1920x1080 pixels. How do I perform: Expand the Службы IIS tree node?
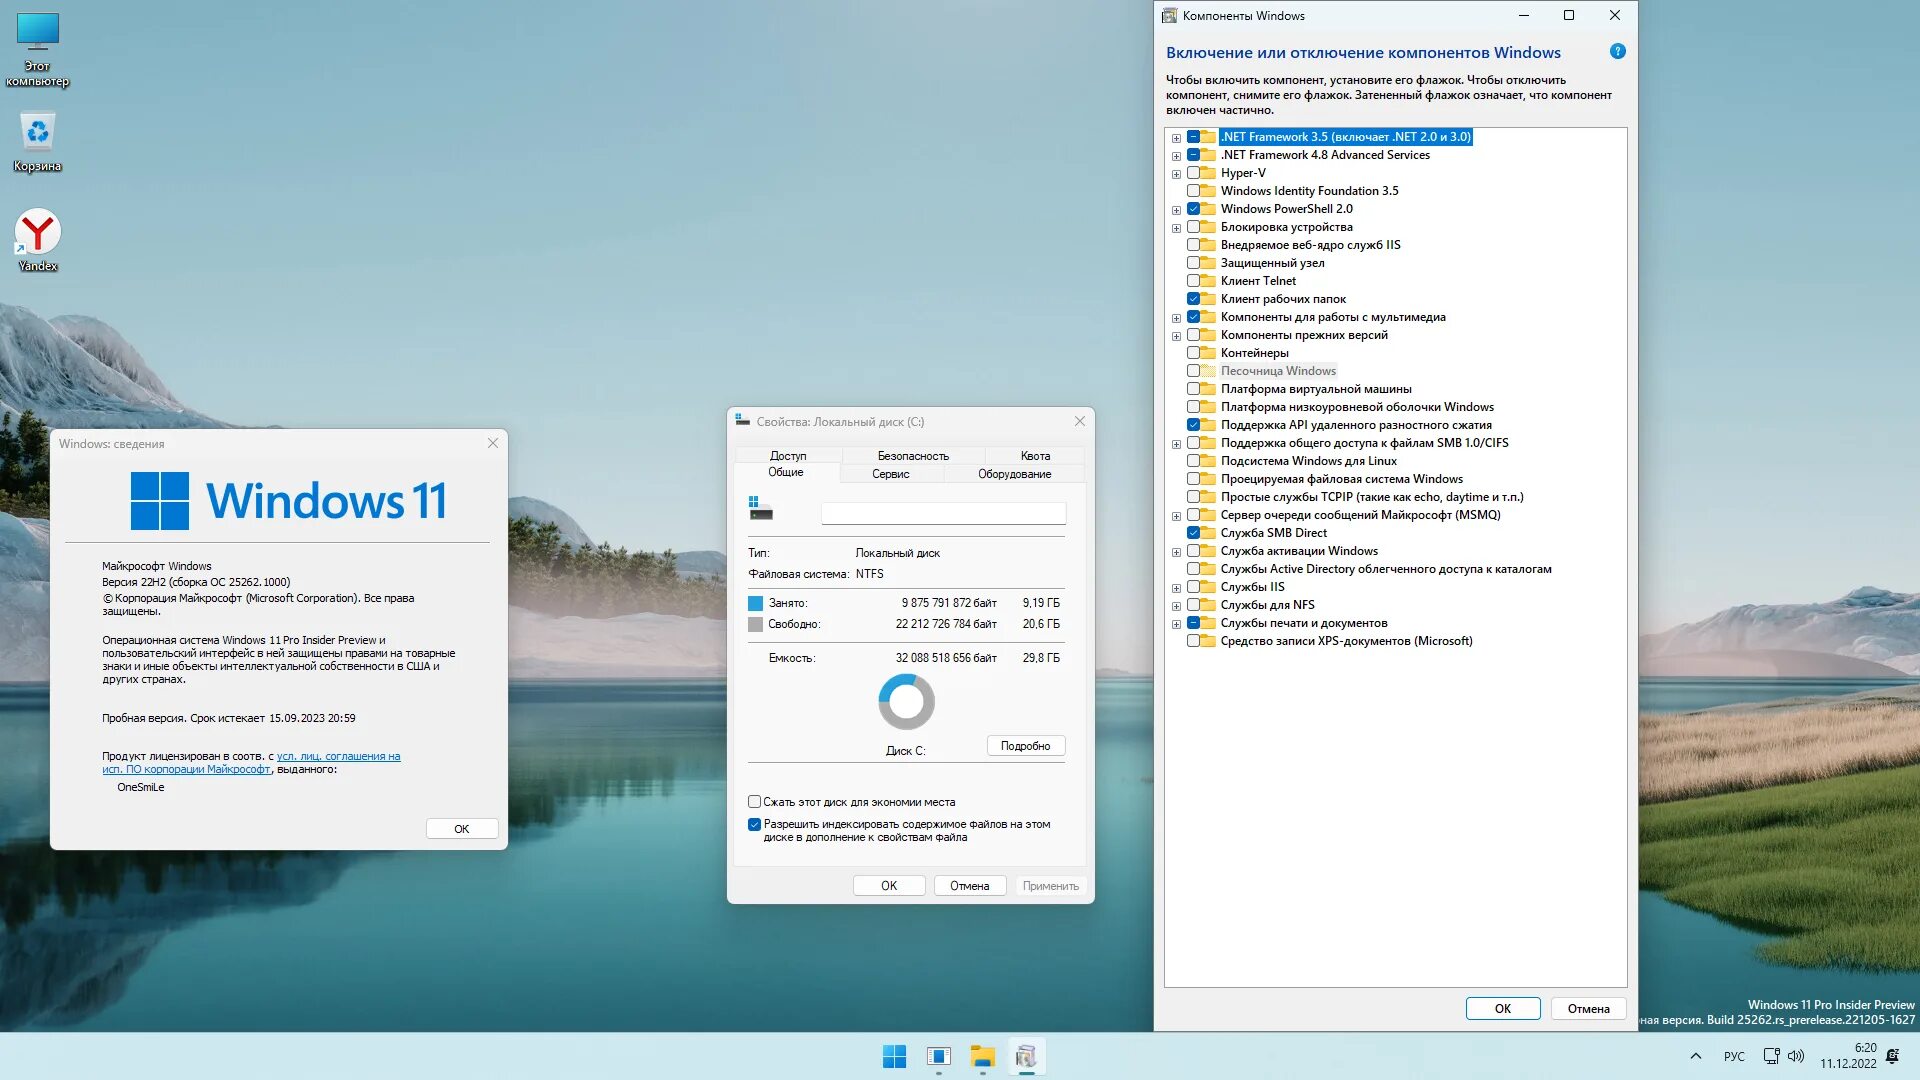[x=1176, y=586]
